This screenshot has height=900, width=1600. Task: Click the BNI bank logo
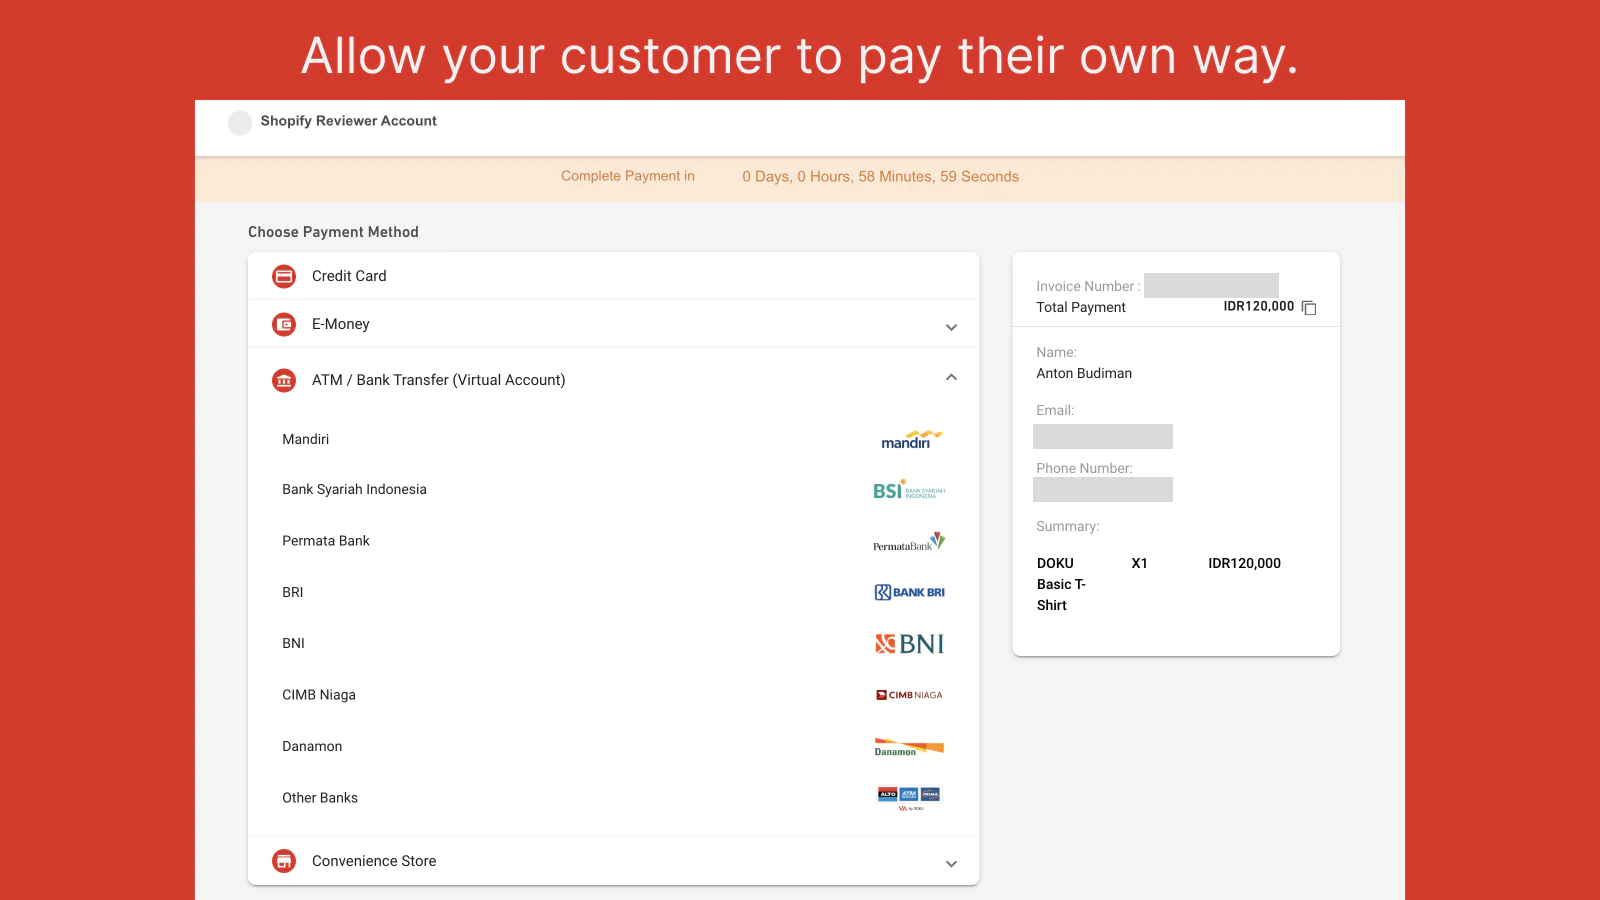click(x=909, y=644)
